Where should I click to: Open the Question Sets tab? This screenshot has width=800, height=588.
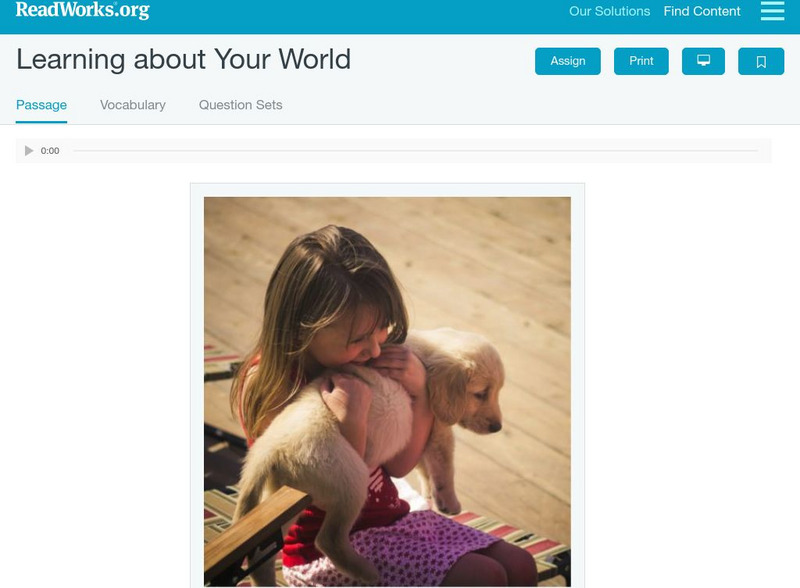click(240, 105)
